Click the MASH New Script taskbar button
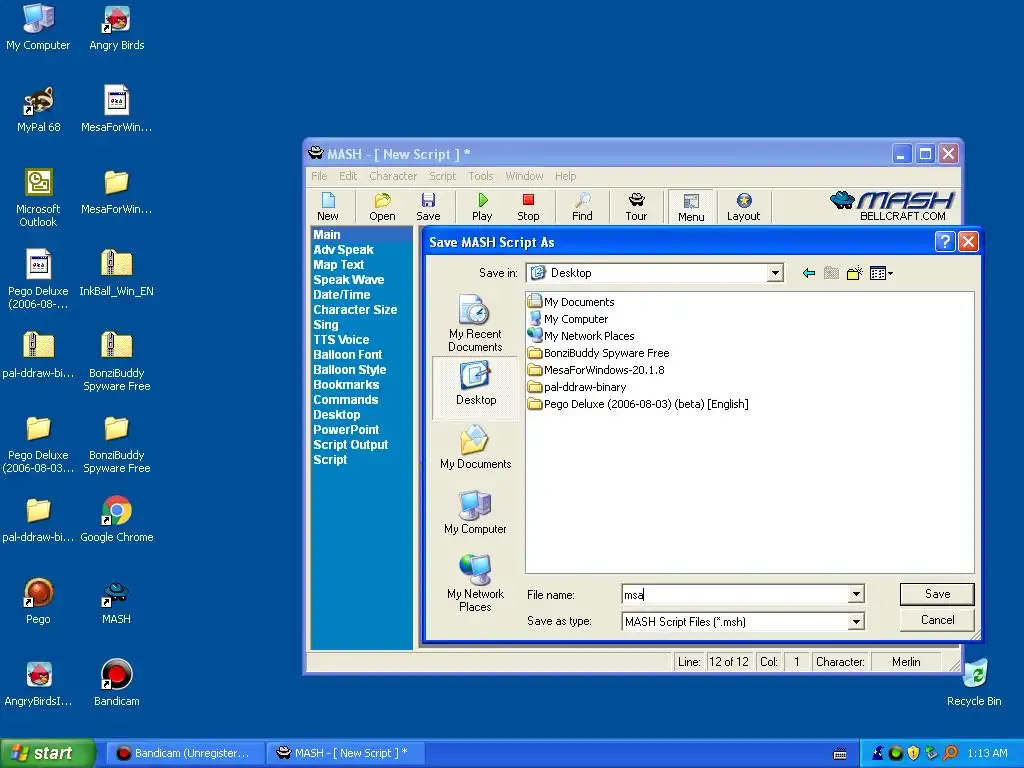Screen dimensions: 1024x768 [346, 753]
